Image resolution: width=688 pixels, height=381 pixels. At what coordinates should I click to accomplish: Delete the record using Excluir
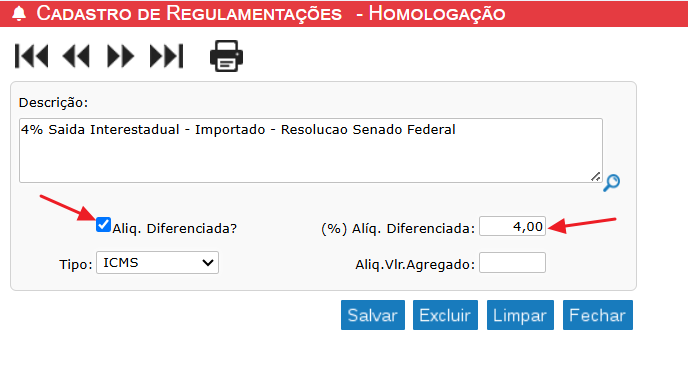(445, 315)
